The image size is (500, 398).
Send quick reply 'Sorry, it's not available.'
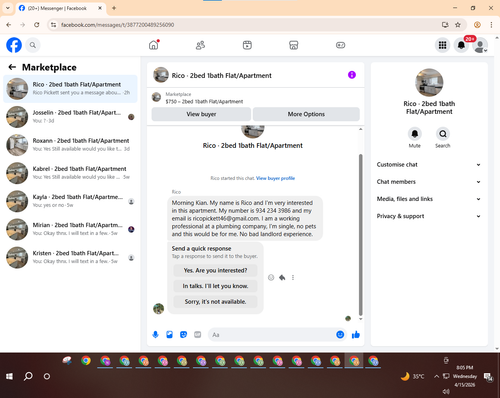(x=215, y=302)
